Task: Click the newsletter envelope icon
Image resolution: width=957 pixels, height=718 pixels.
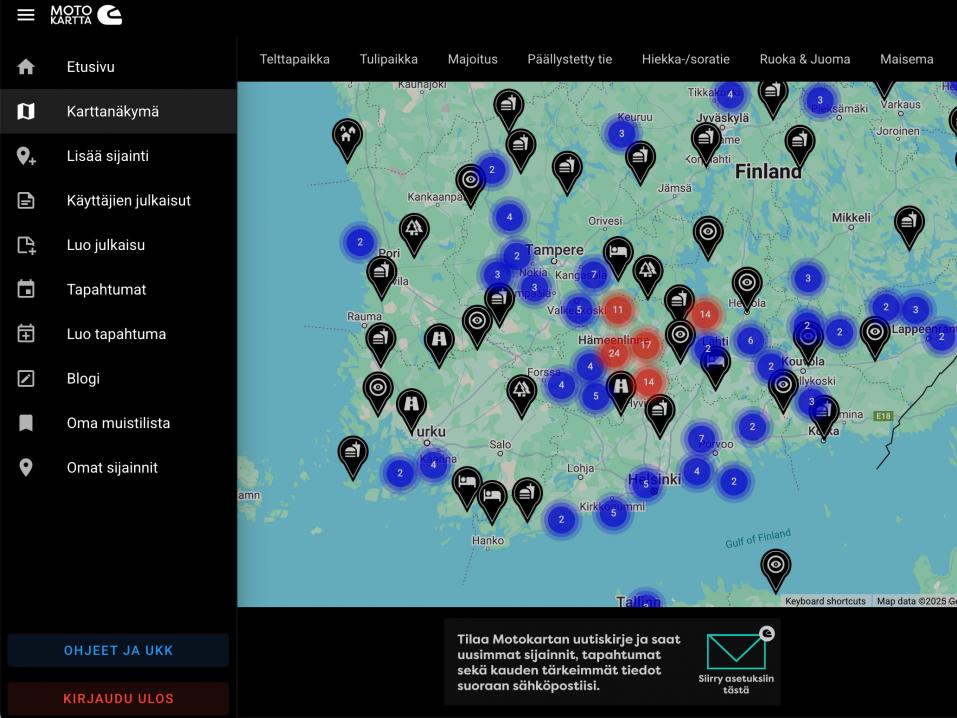Action: point(736,651)
